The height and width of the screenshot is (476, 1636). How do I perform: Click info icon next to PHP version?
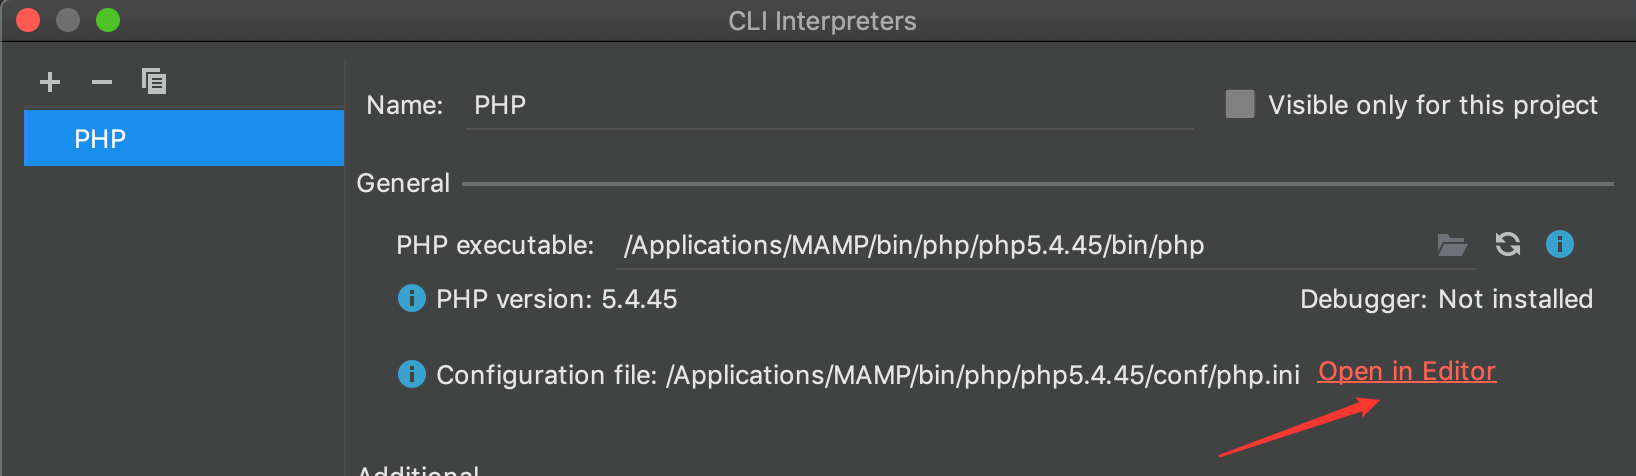point(412,298)
